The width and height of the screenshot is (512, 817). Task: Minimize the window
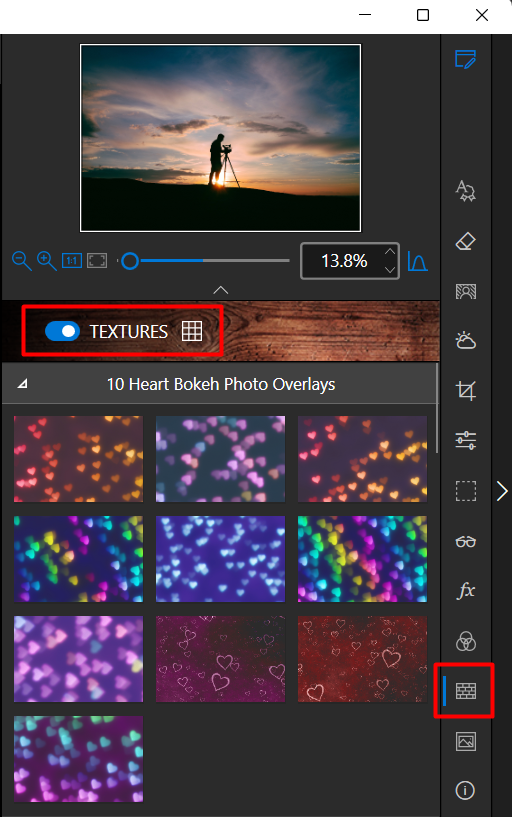(365, 15)
